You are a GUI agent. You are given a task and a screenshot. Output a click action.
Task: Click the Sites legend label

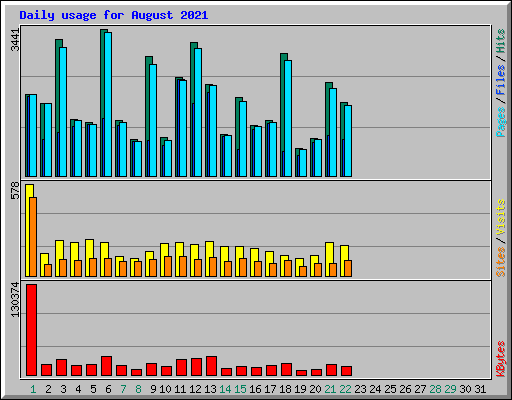[500, 262]
